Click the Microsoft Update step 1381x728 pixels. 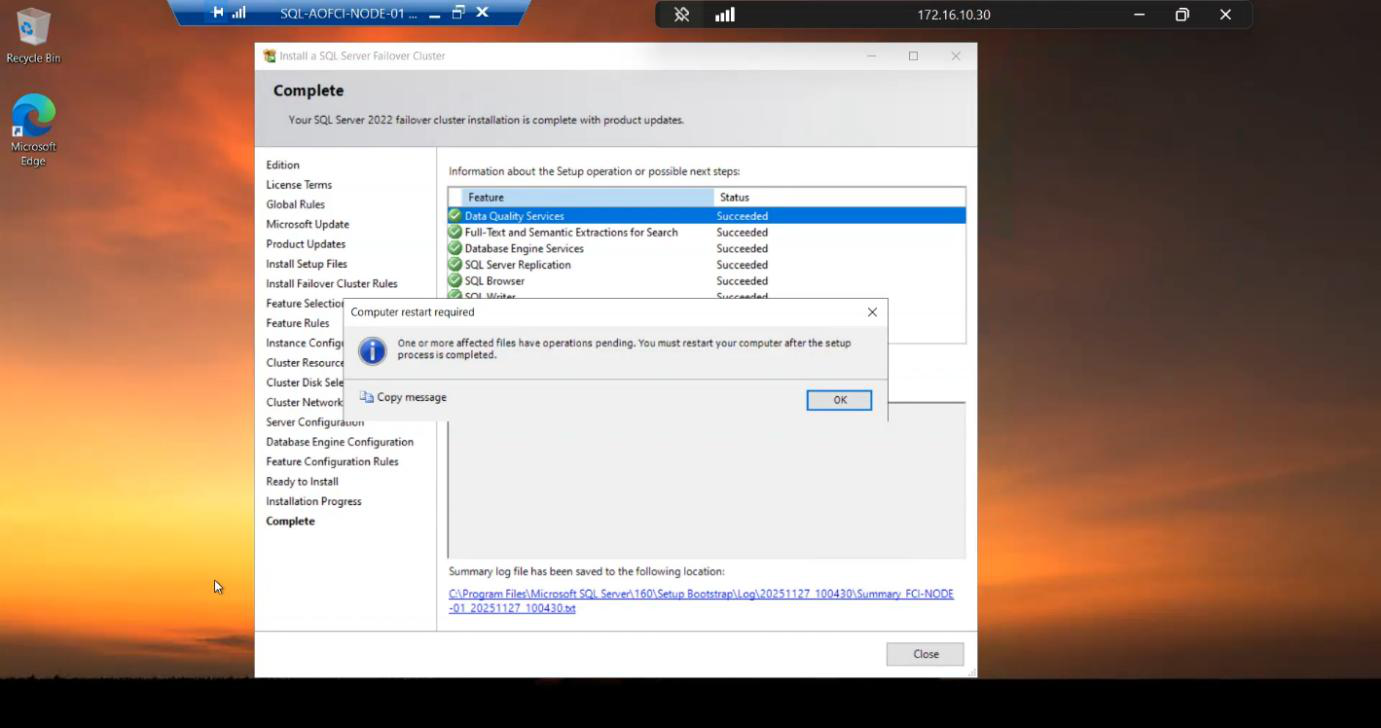click(x=307, y=224)
